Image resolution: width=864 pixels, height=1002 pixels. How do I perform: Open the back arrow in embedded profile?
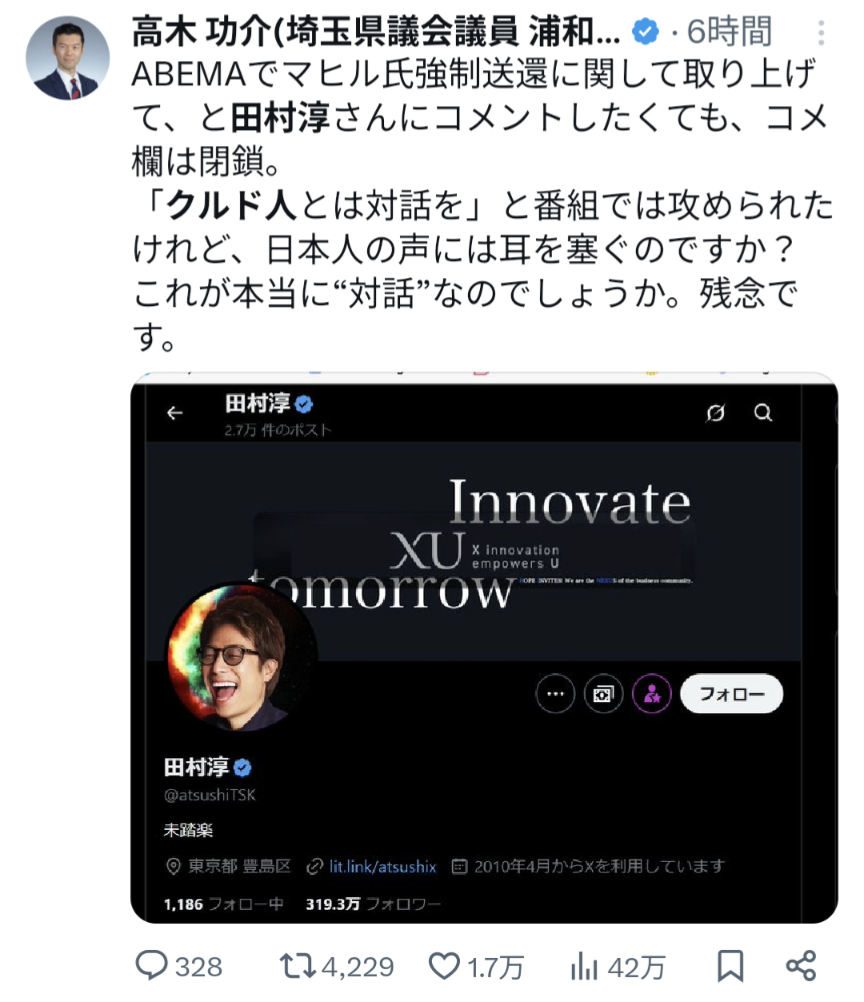pyautogui.click(x=174, y=413)
